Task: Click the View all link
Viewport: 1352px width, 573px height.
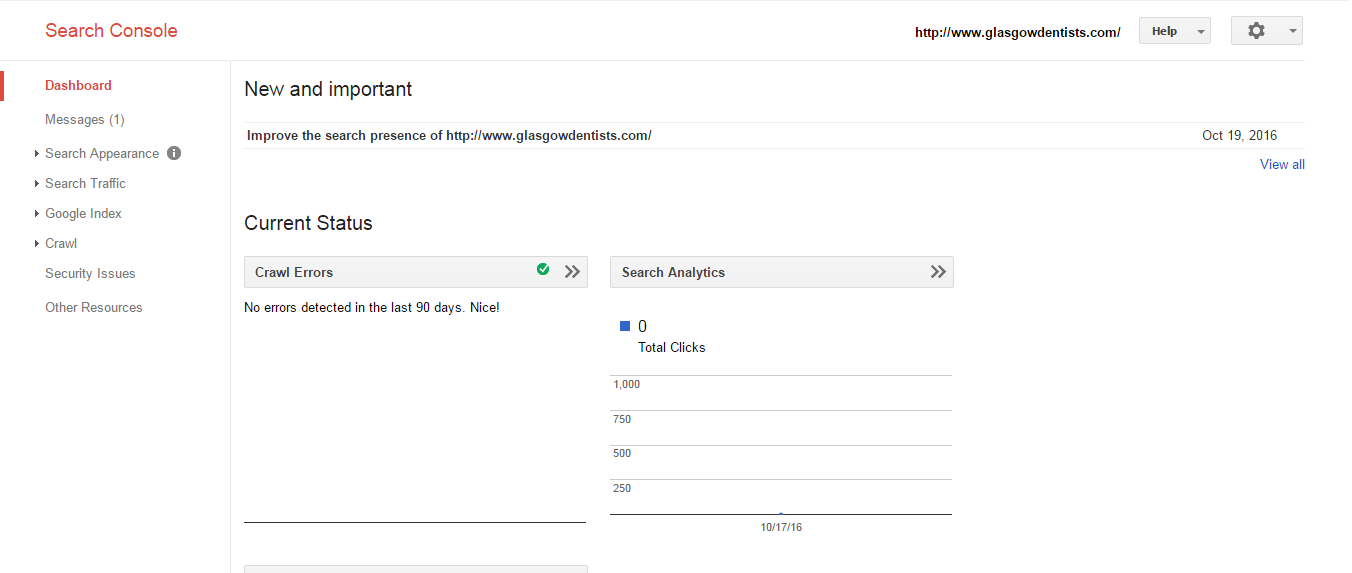Action: click(x=1282, y=165)
